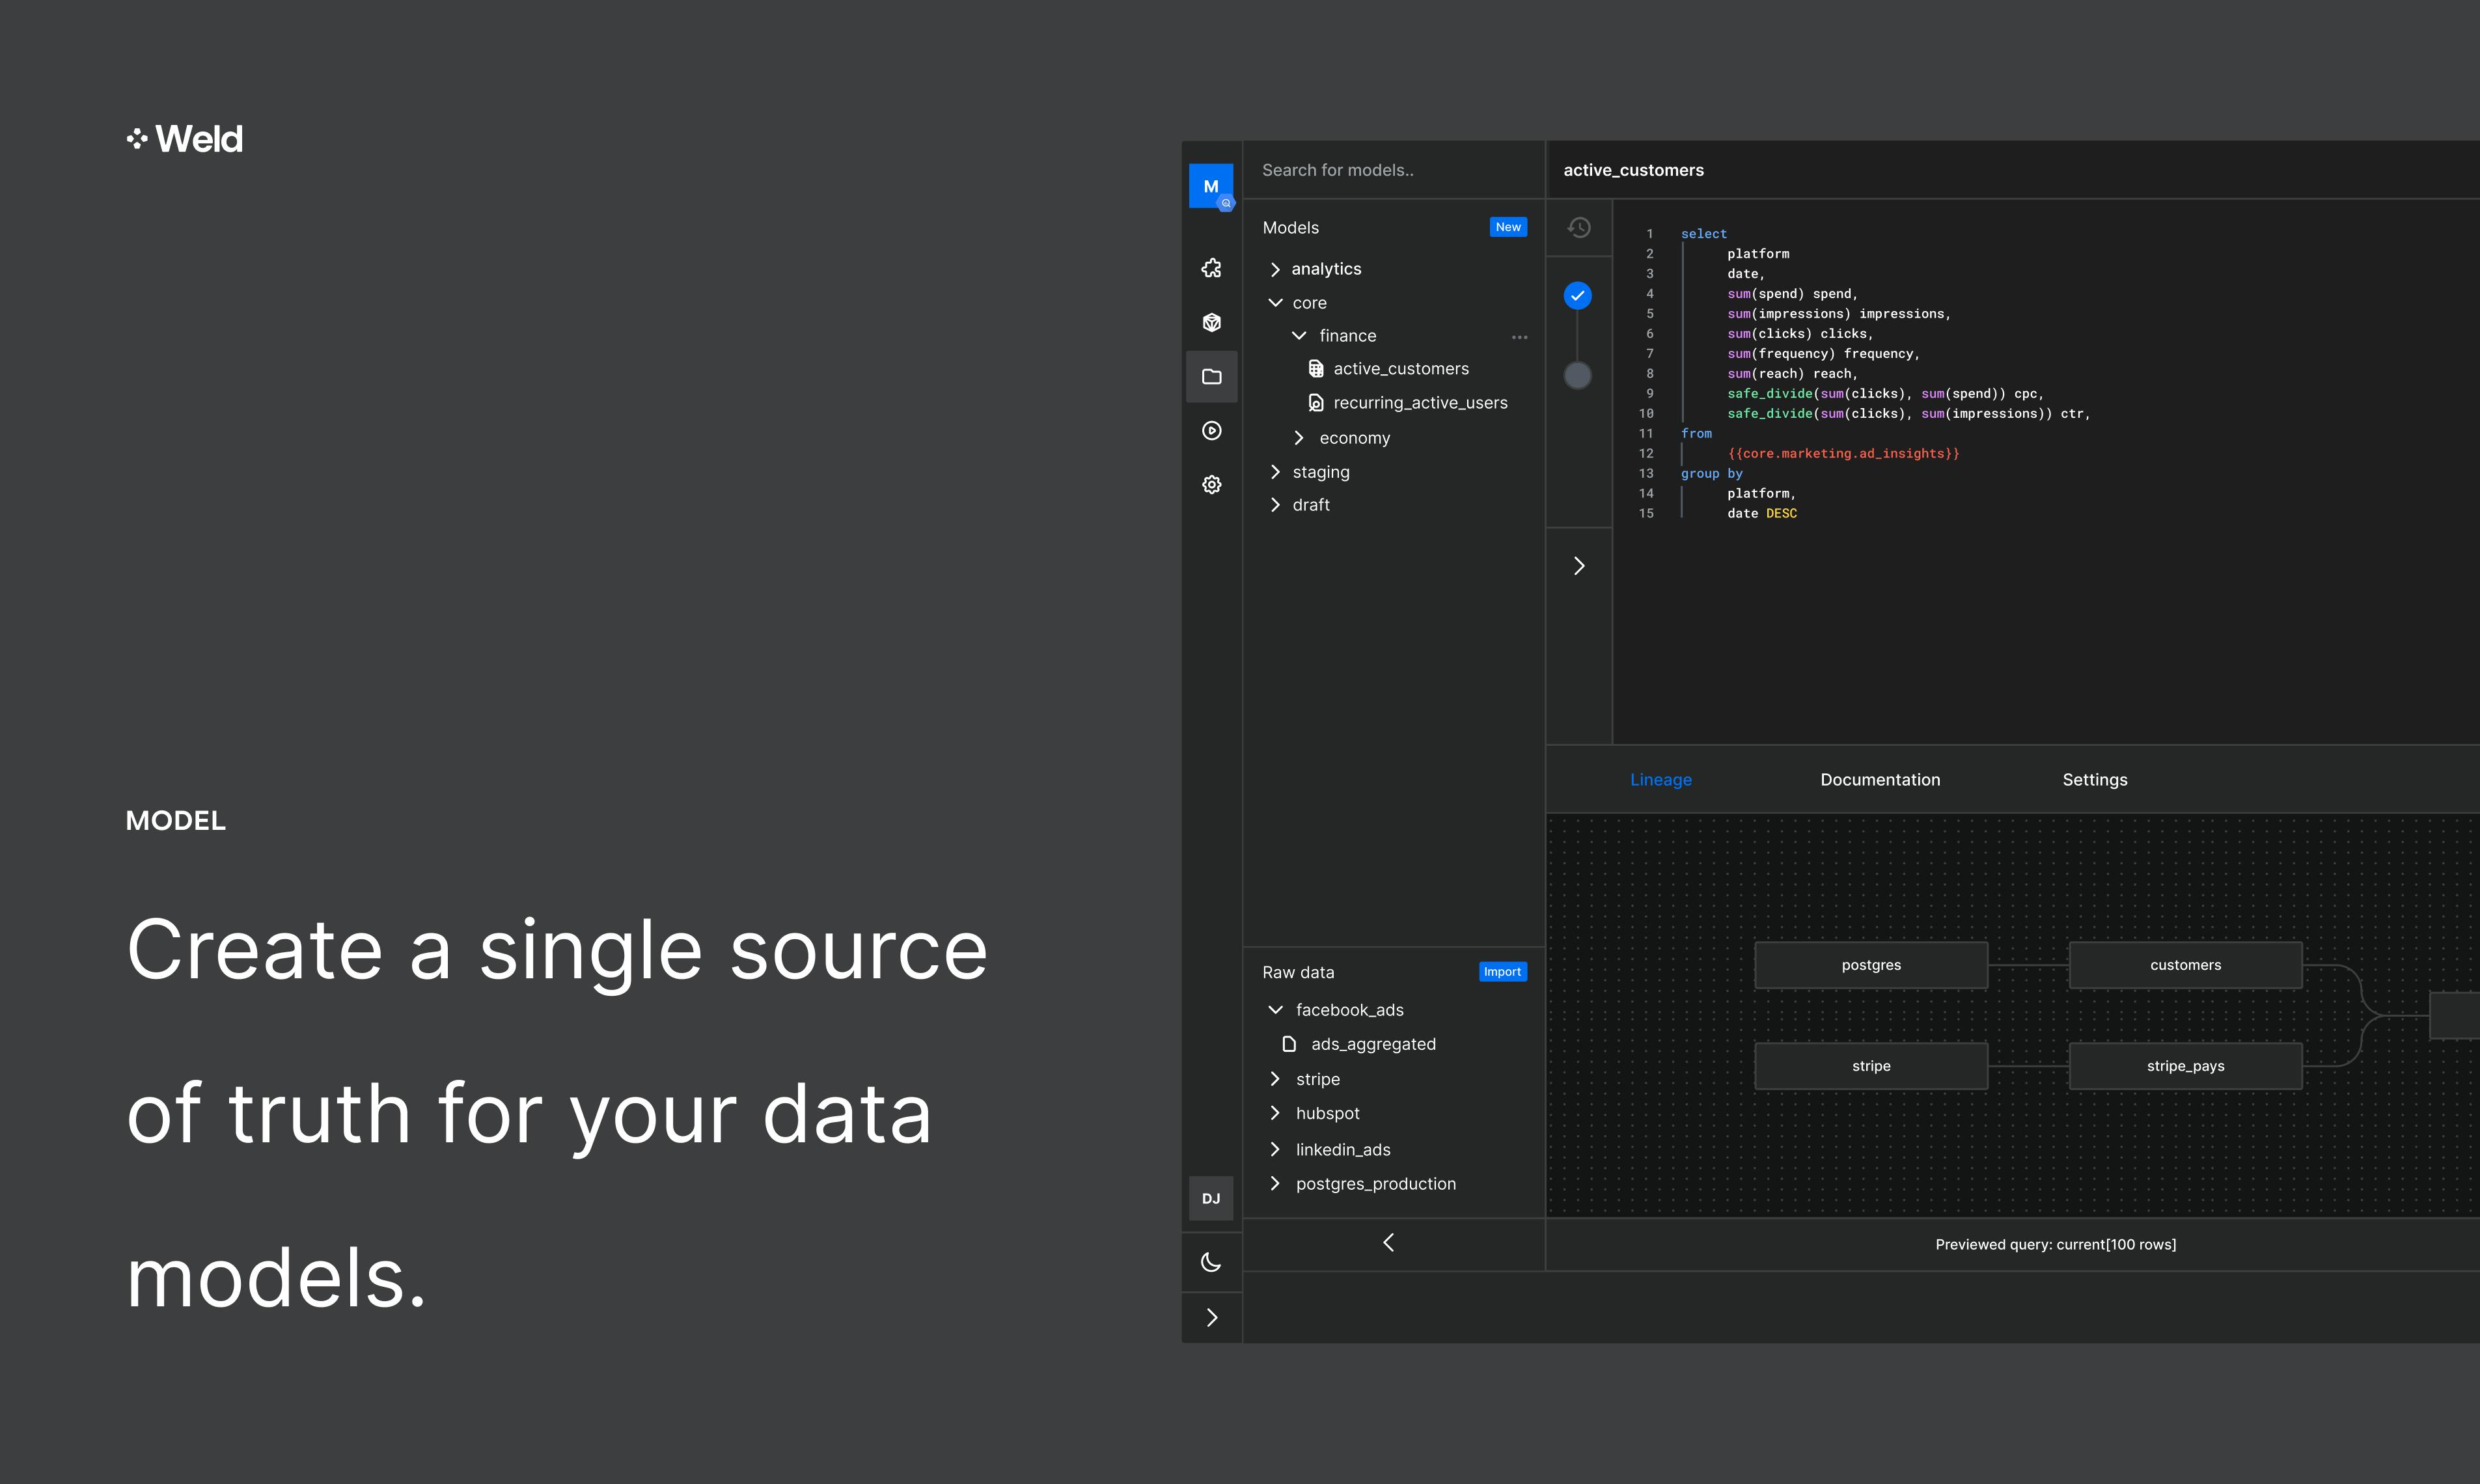
Task: Open the finance folder three-dot menu
Action: click(1519, 337)
